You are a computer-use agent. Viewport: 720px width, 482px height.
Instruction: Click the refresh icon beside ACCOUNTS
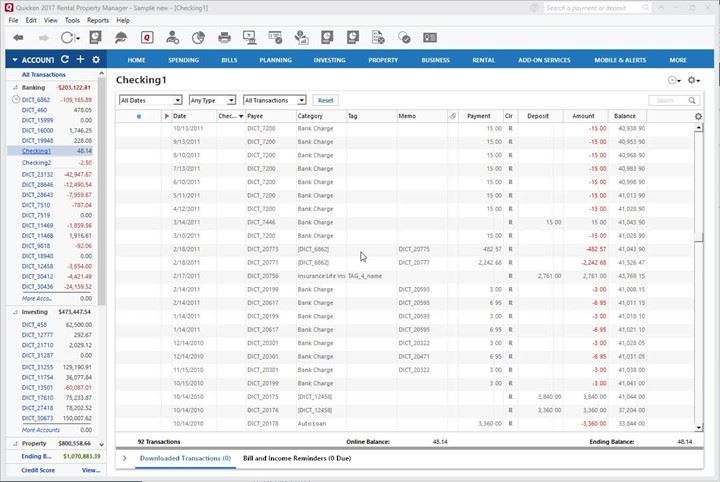point(65,60)
